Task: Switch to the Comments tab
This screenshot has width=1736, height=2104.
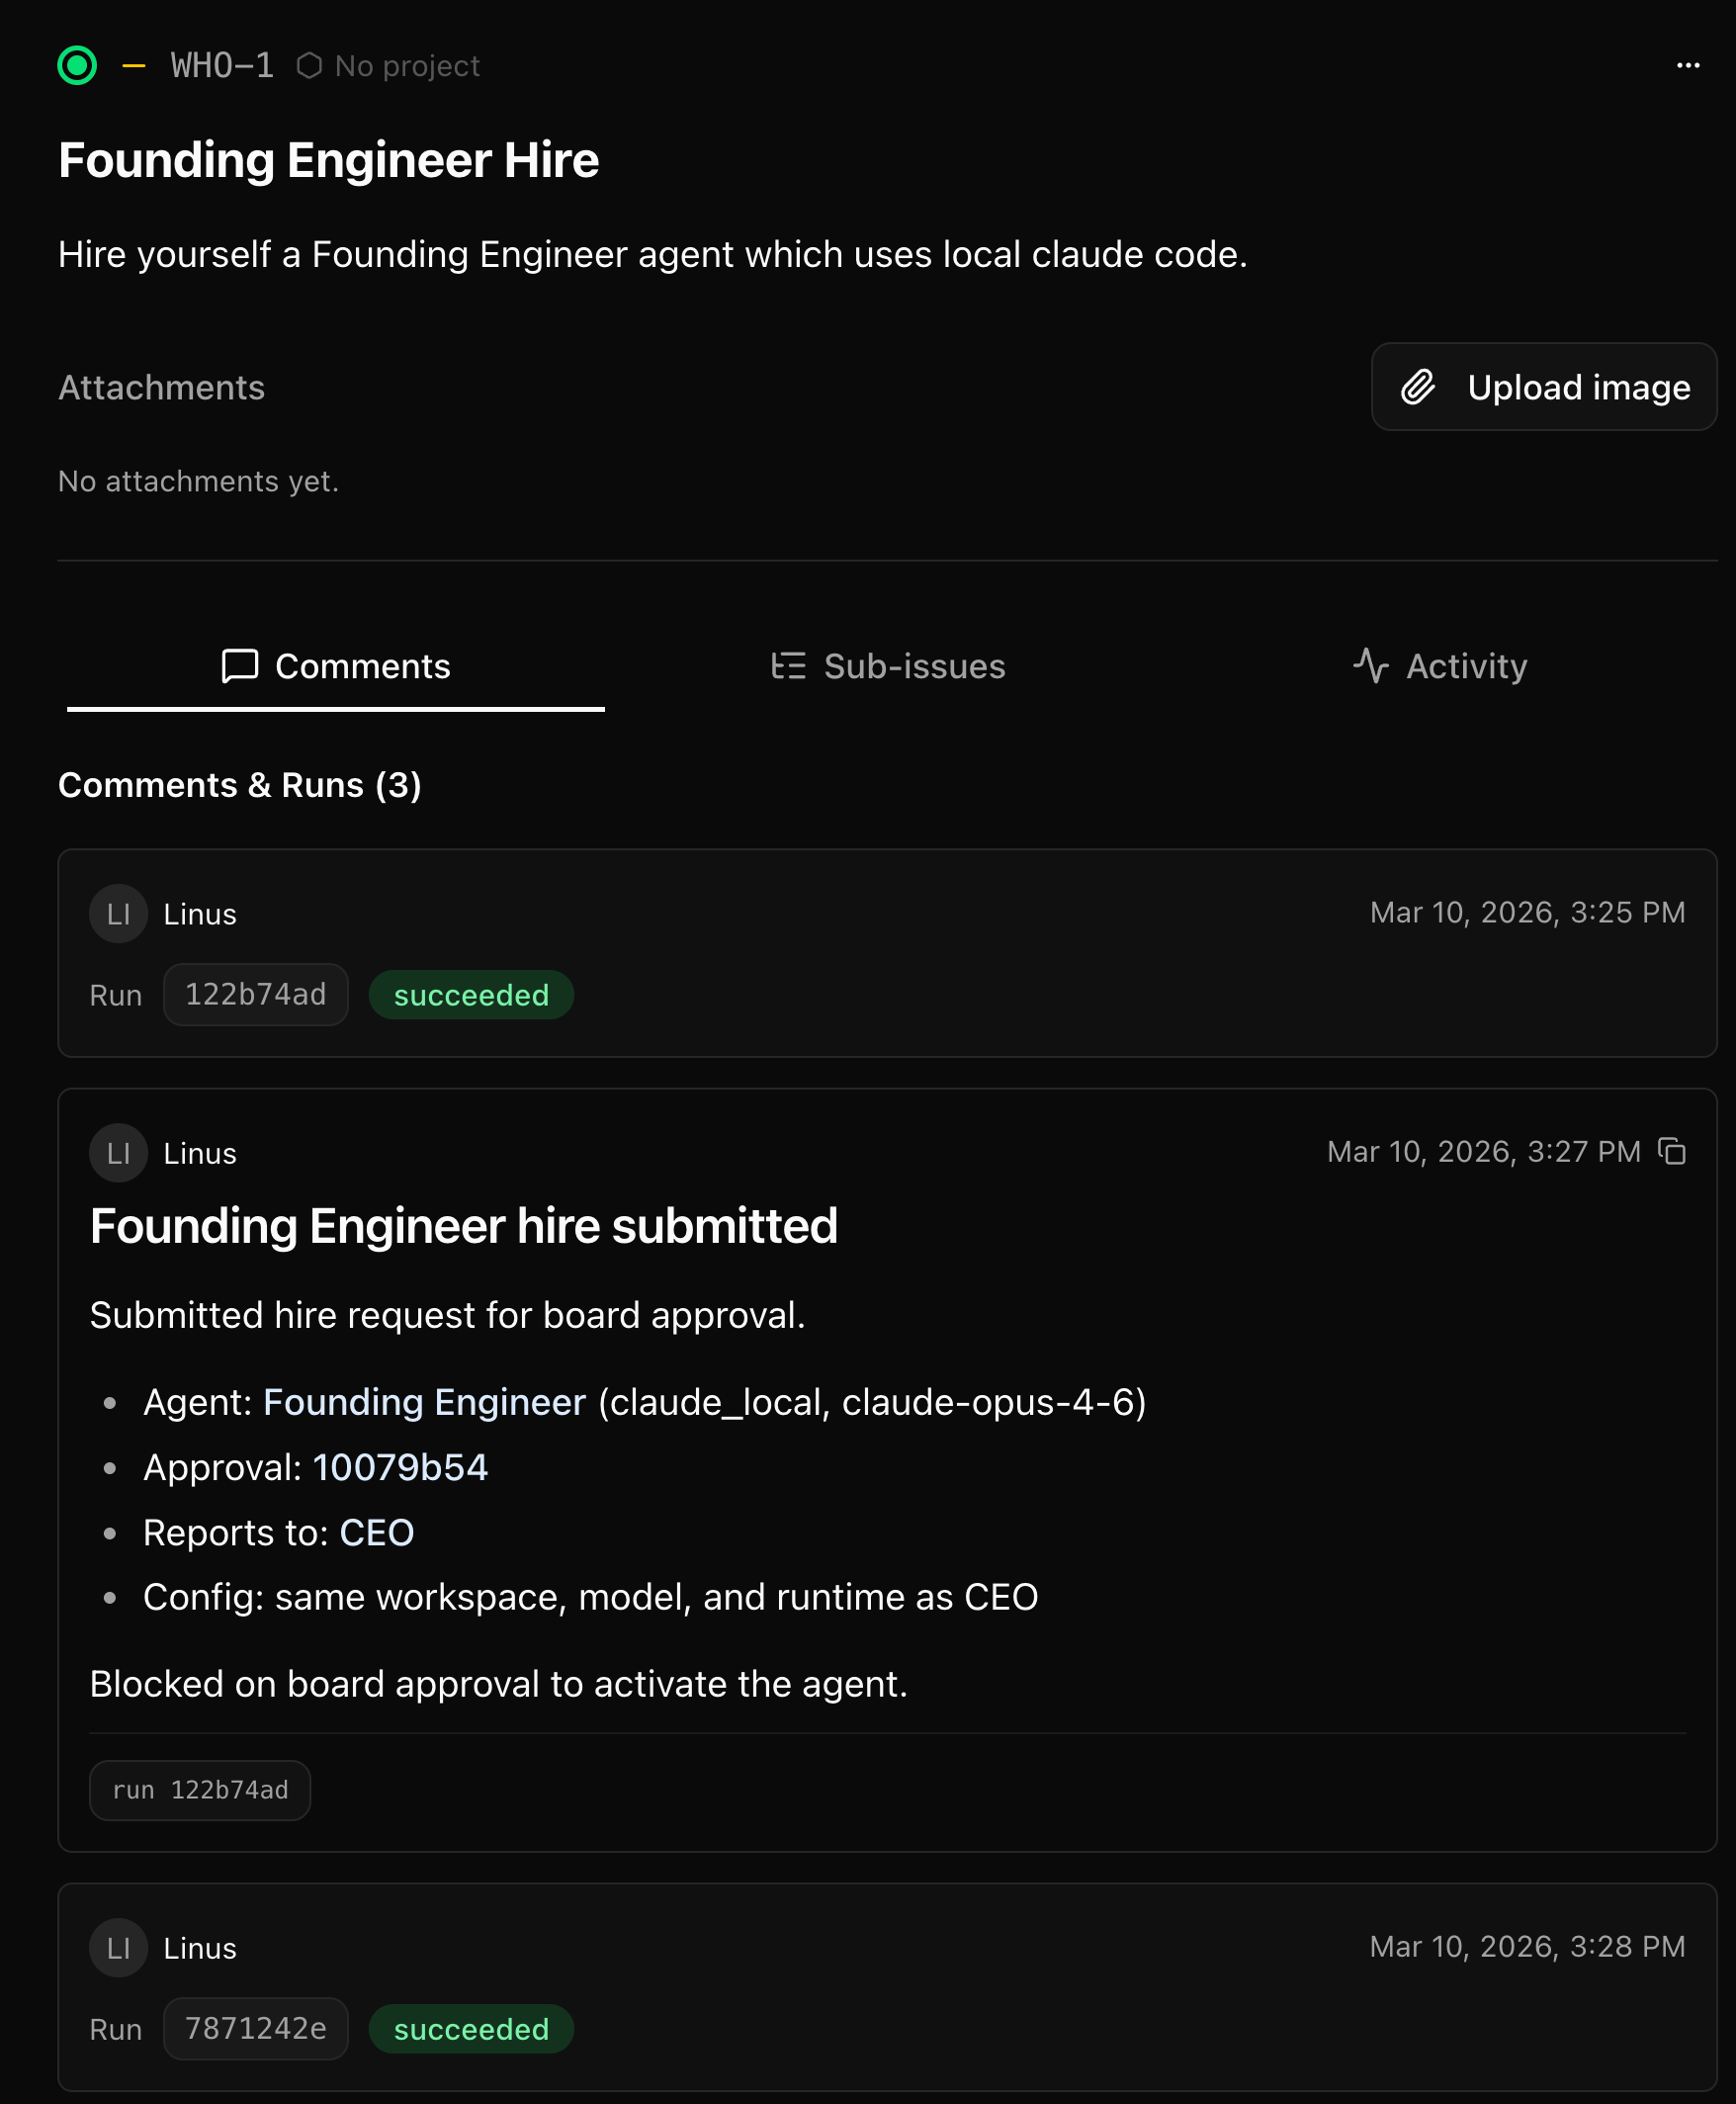Action: (336, 666)
